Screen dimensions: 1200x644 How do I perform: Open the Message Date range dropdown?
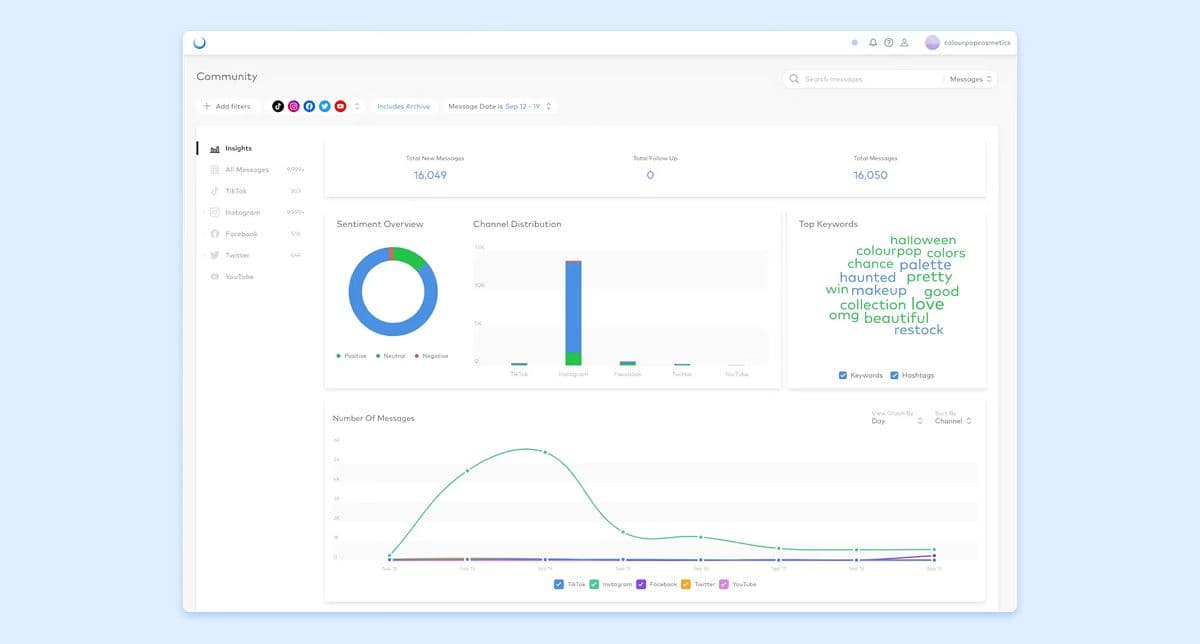pyautogui.click(x=499, y=106)
